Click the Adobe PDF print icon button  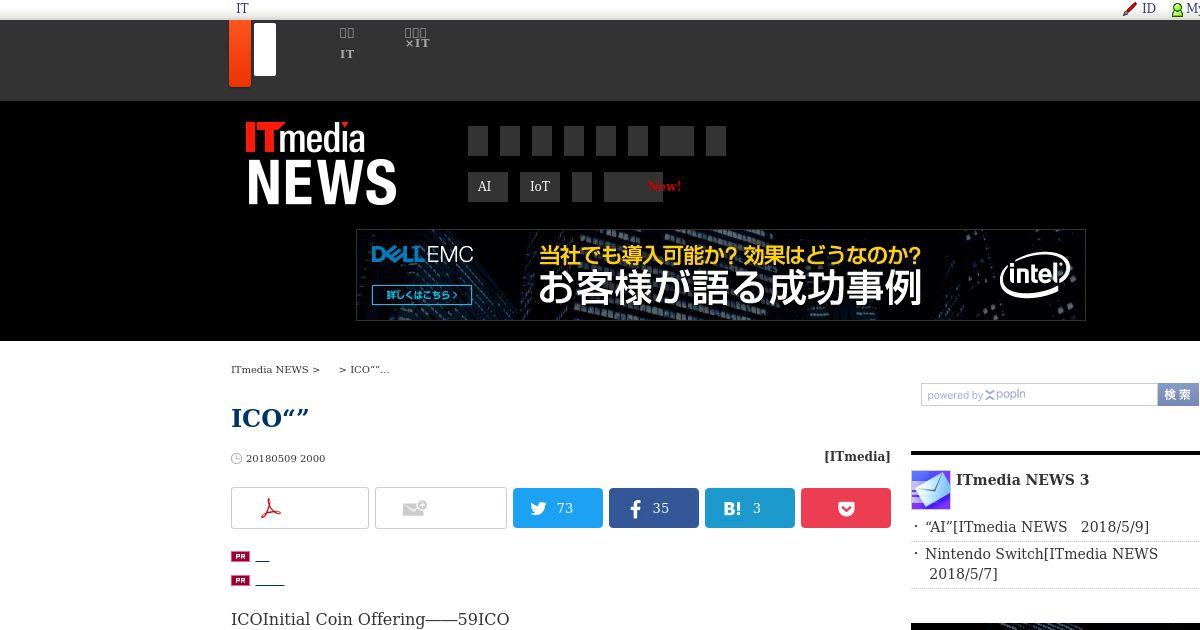pos(300,508)
